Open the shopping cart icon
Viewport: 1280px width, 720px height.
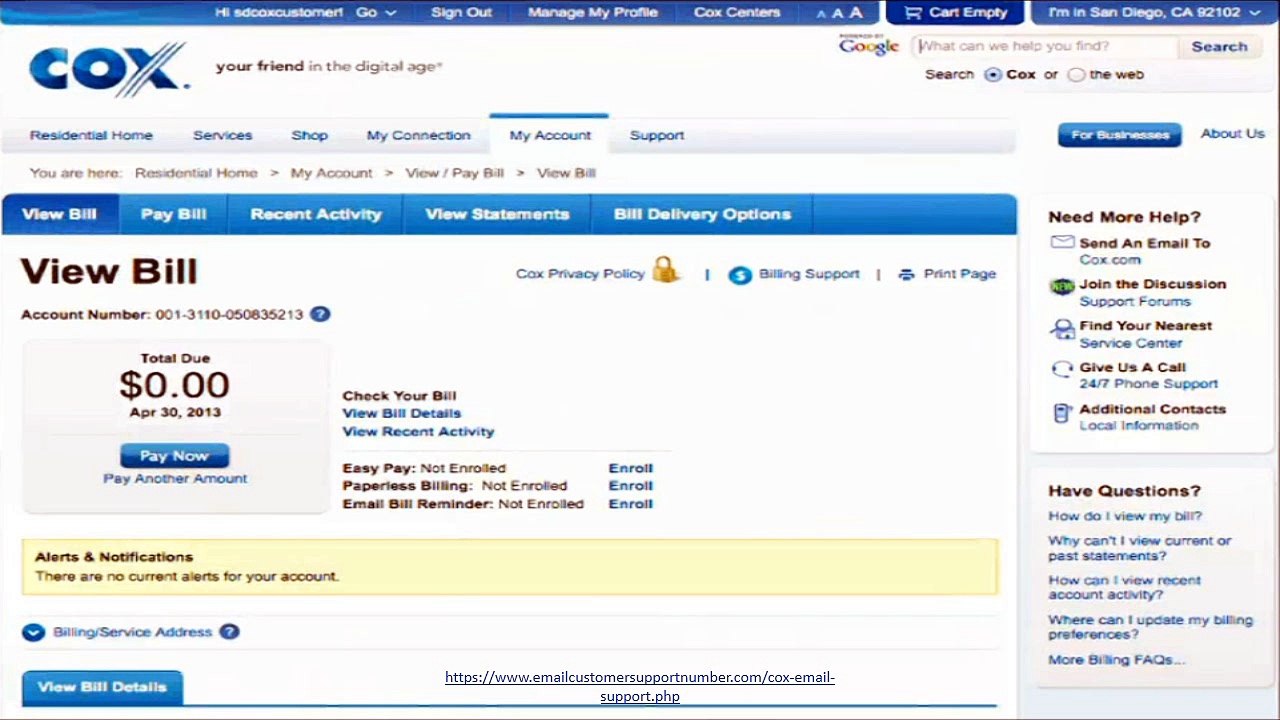pos(912,13)
